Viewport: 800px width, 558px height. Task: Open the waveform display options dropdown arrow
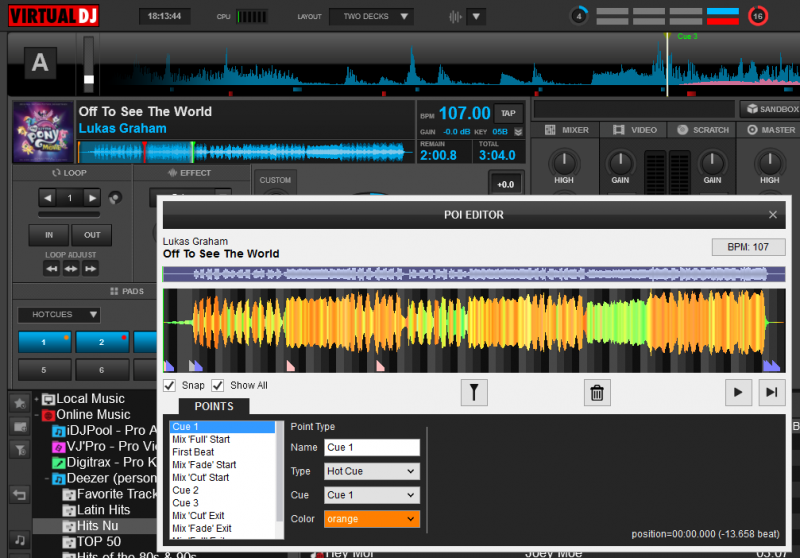[x=476, y=16]
